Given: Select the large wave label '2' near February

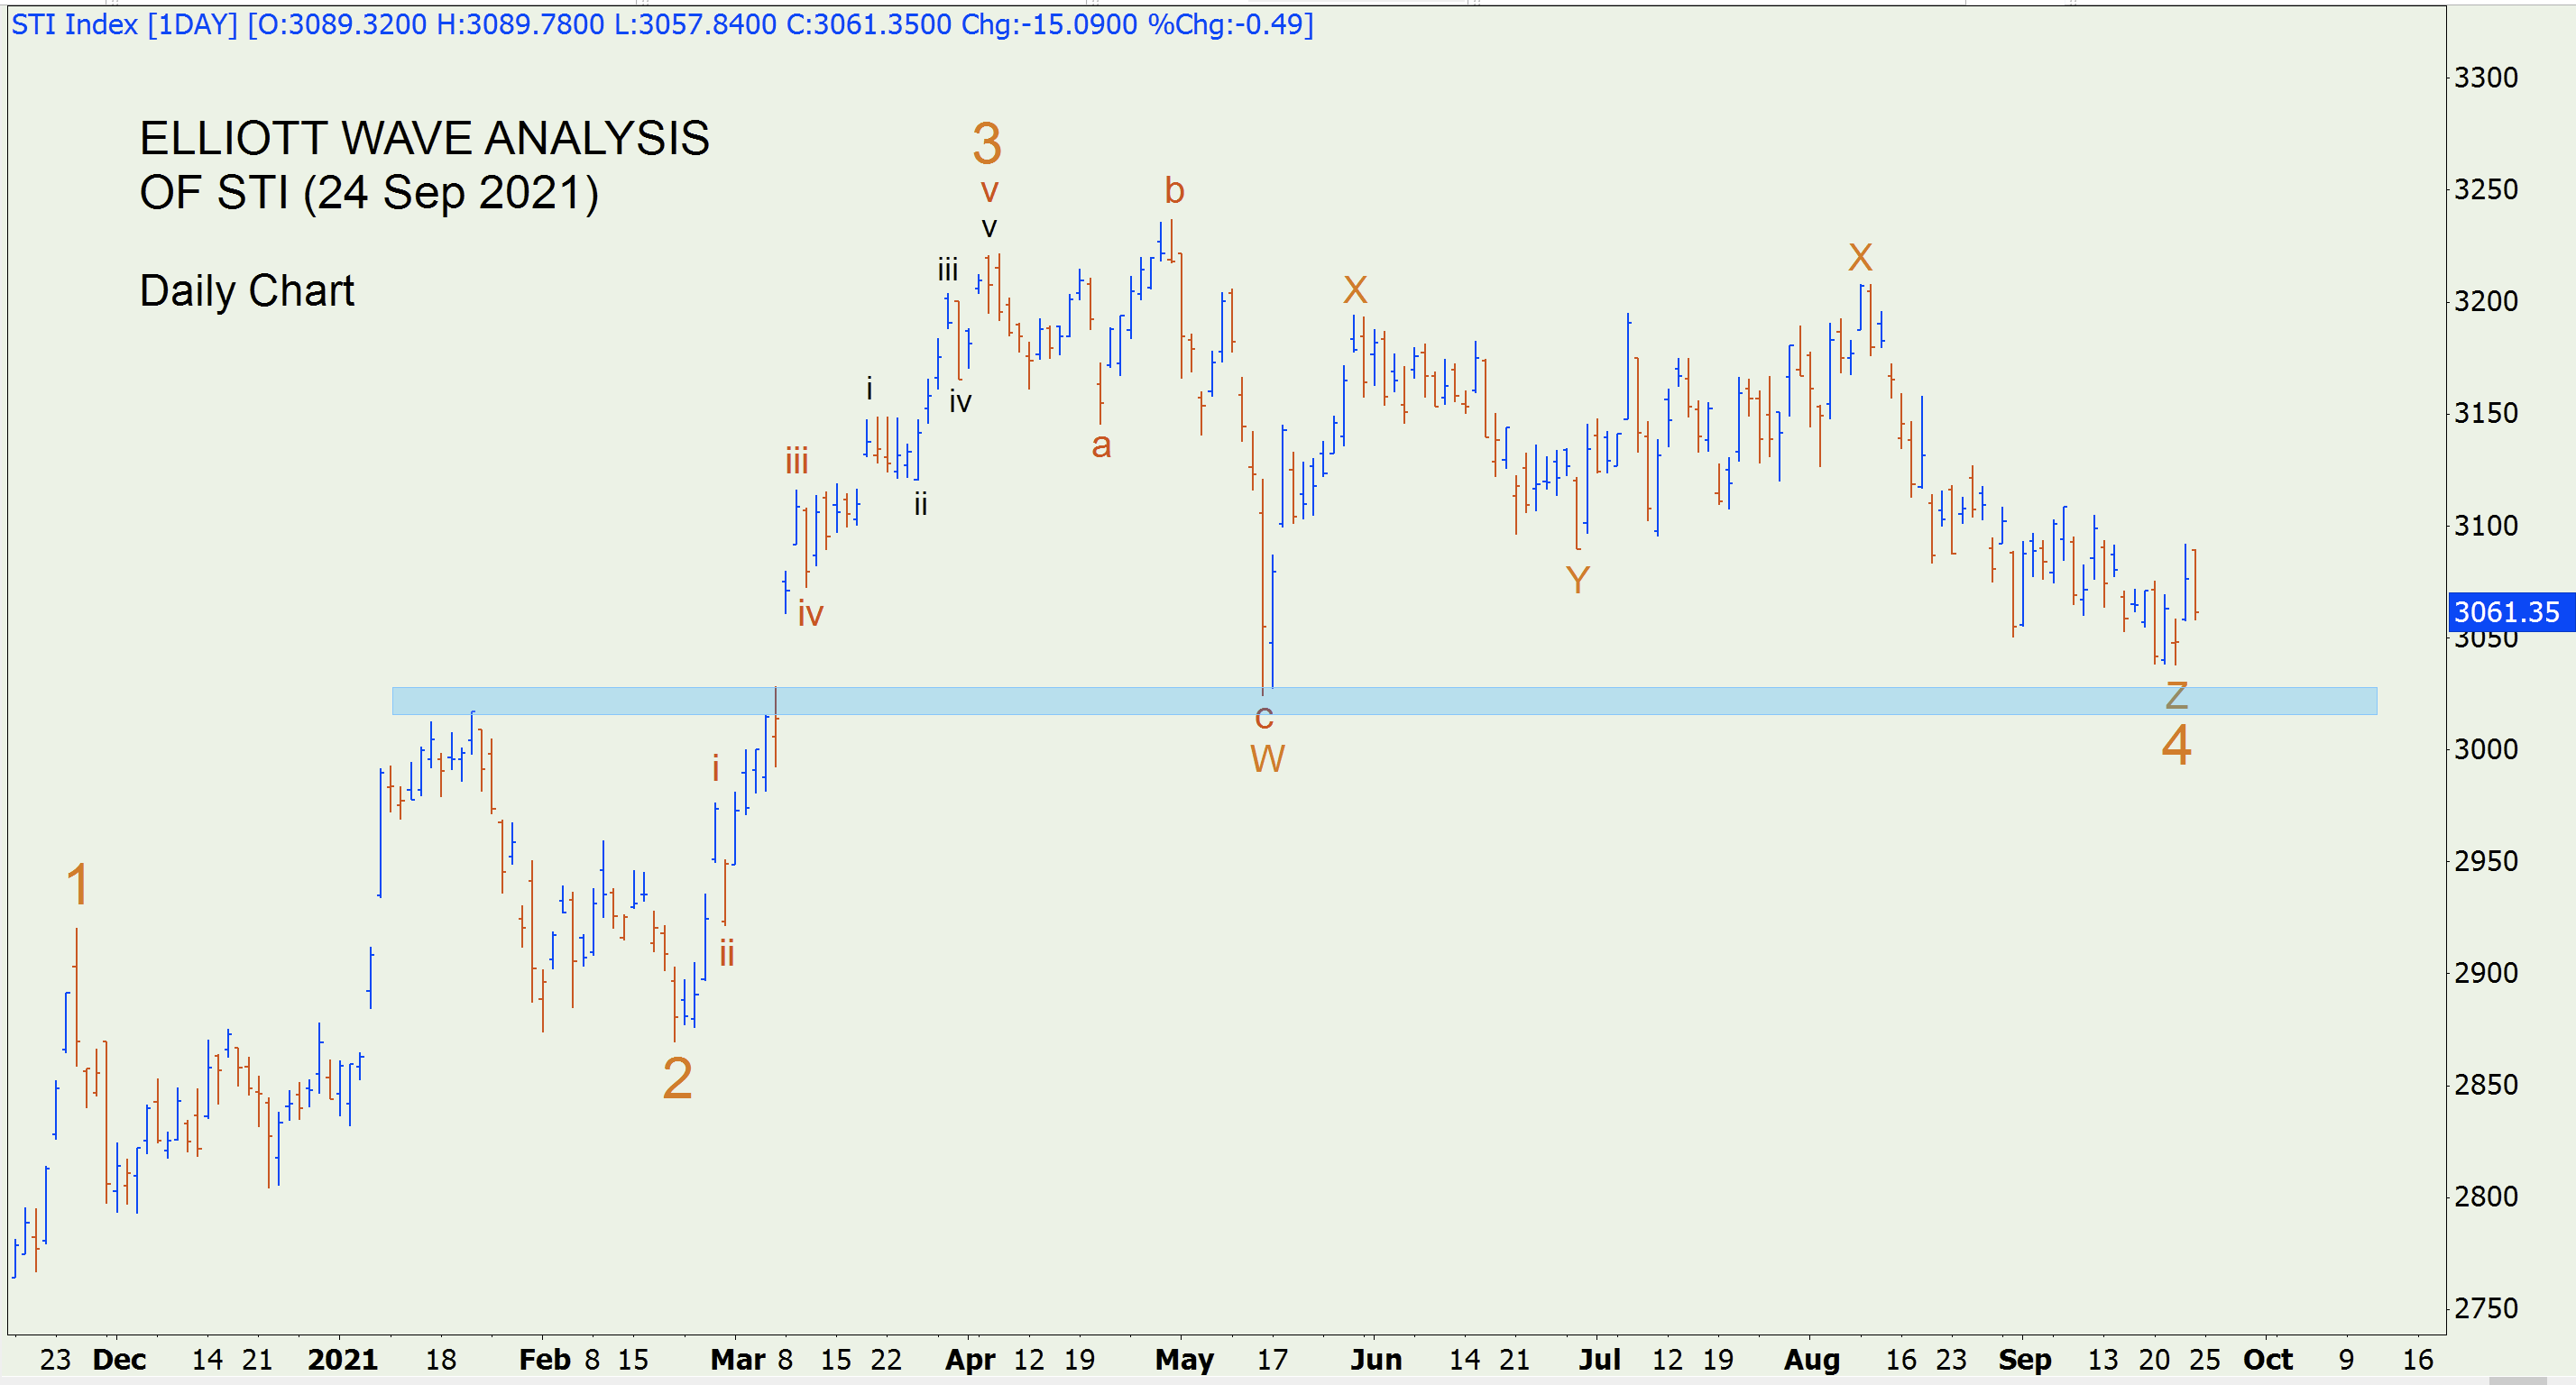Looking at the screenshot, I should pos(677,1079).
